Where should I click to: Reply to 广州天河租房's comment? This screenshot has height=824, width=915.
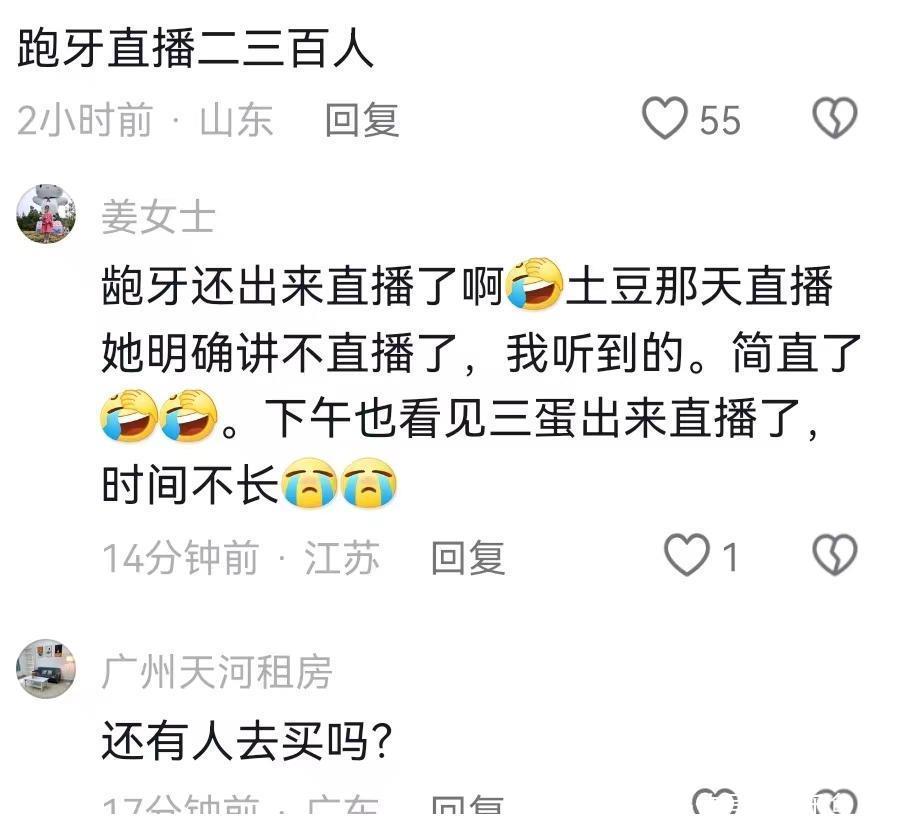pyautogui.click(x=468, y=806)
